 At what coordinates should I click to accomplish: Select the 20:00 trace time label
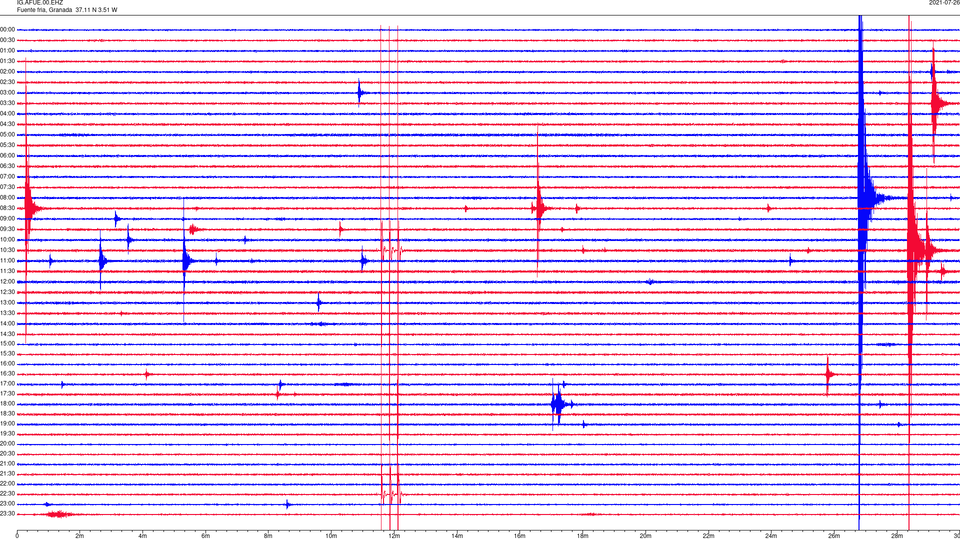click(x=8, y=444)
